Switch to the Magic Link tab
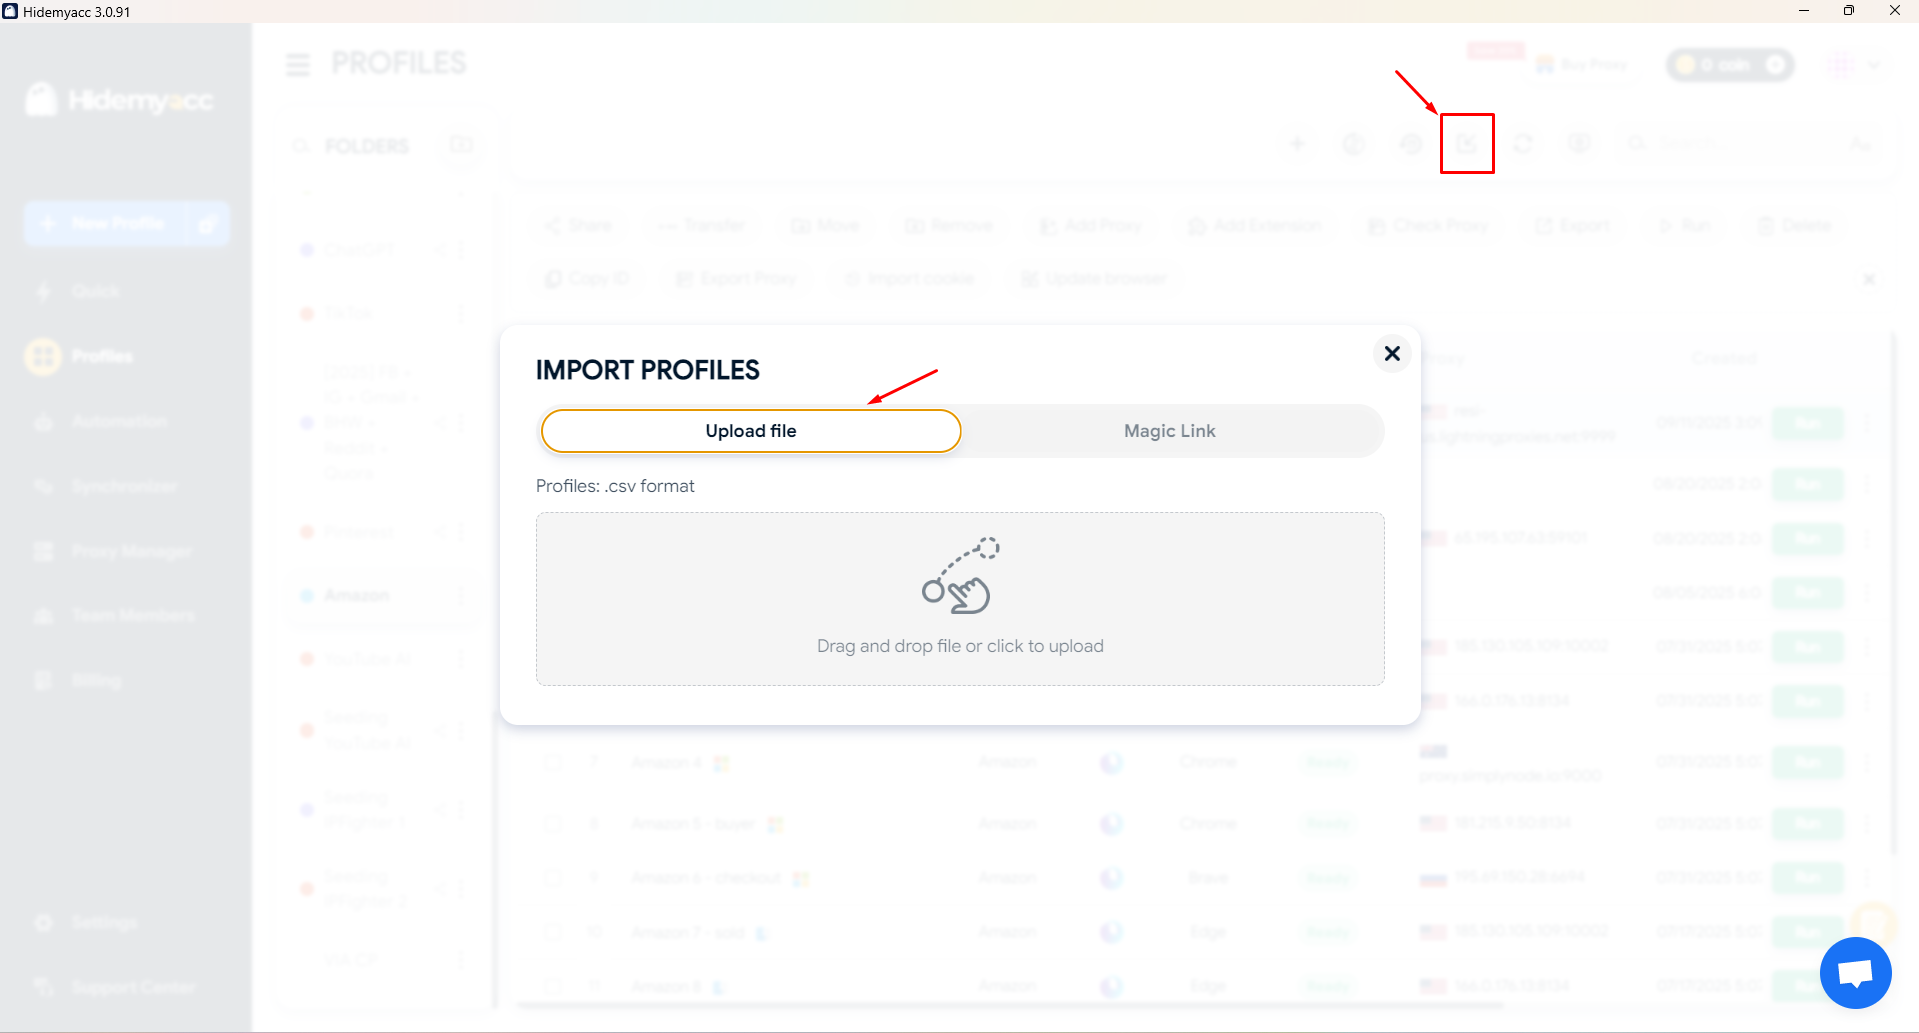The width and height of the screenshot is (1919, 1033). [x=1169, y=431]
